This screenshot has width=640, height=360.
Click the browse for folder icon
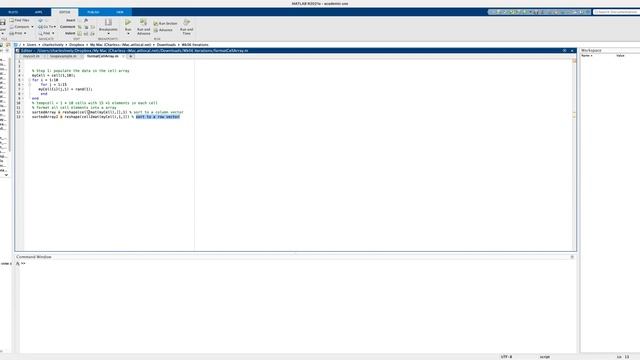tap(8, 44)
